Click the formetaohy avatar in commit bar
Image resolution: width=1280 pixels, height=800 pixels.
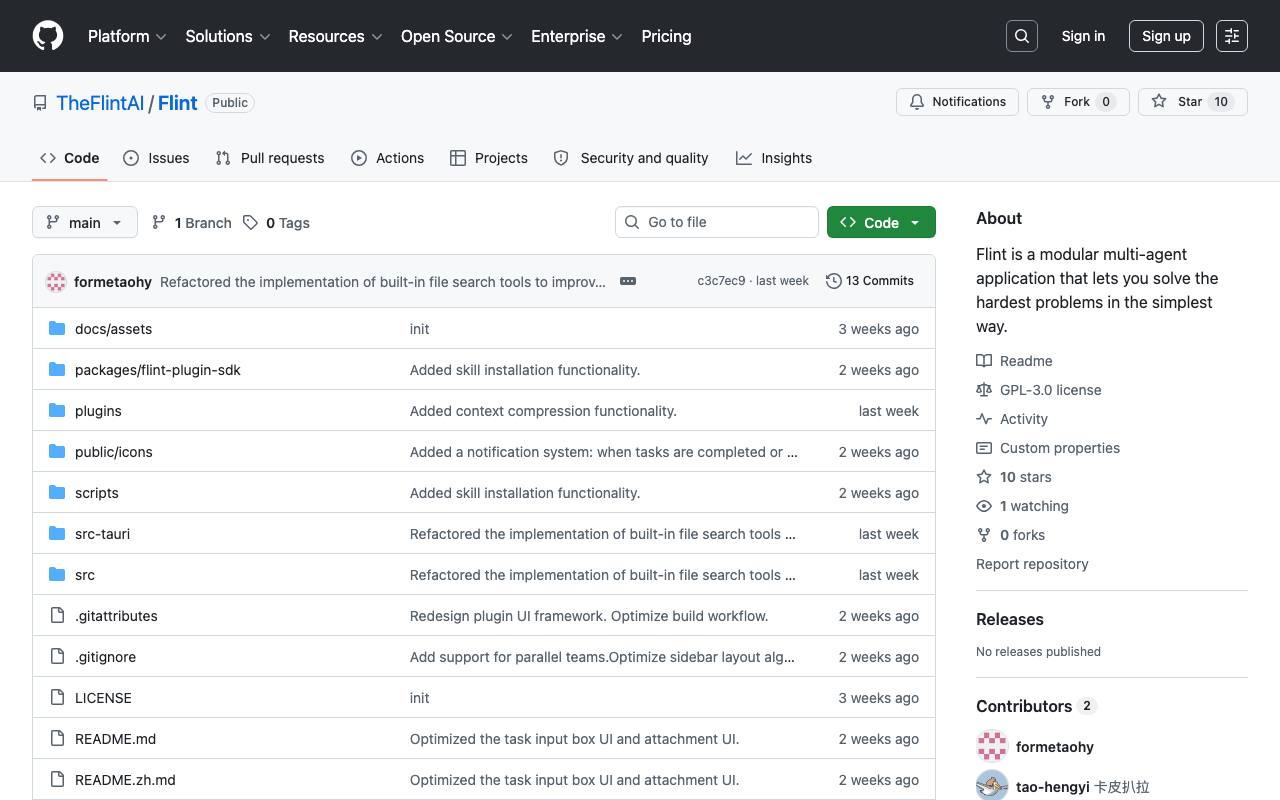pos(56,282)
